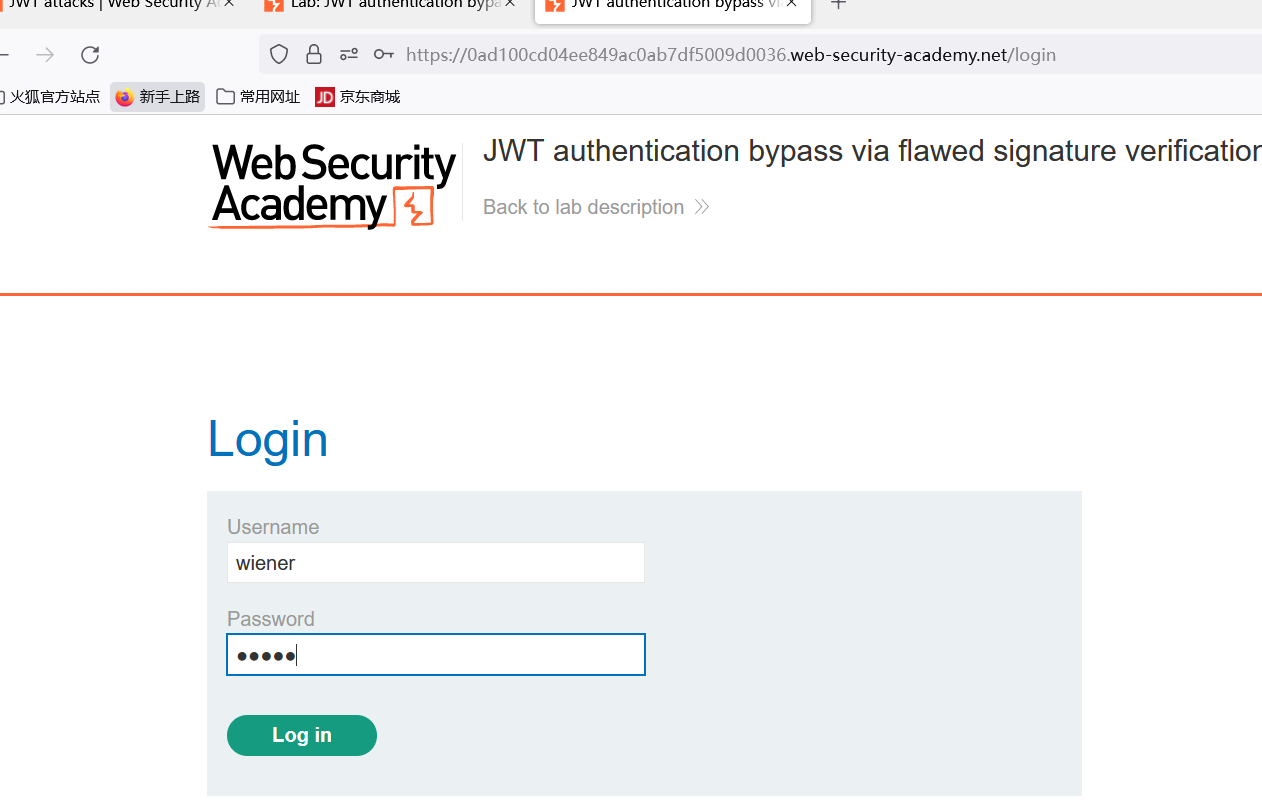The width and height of the screenshot is (1262, 806).
Task: Open the 新手上路 Firefox bookmark
Action: click(x=158, y=97)
